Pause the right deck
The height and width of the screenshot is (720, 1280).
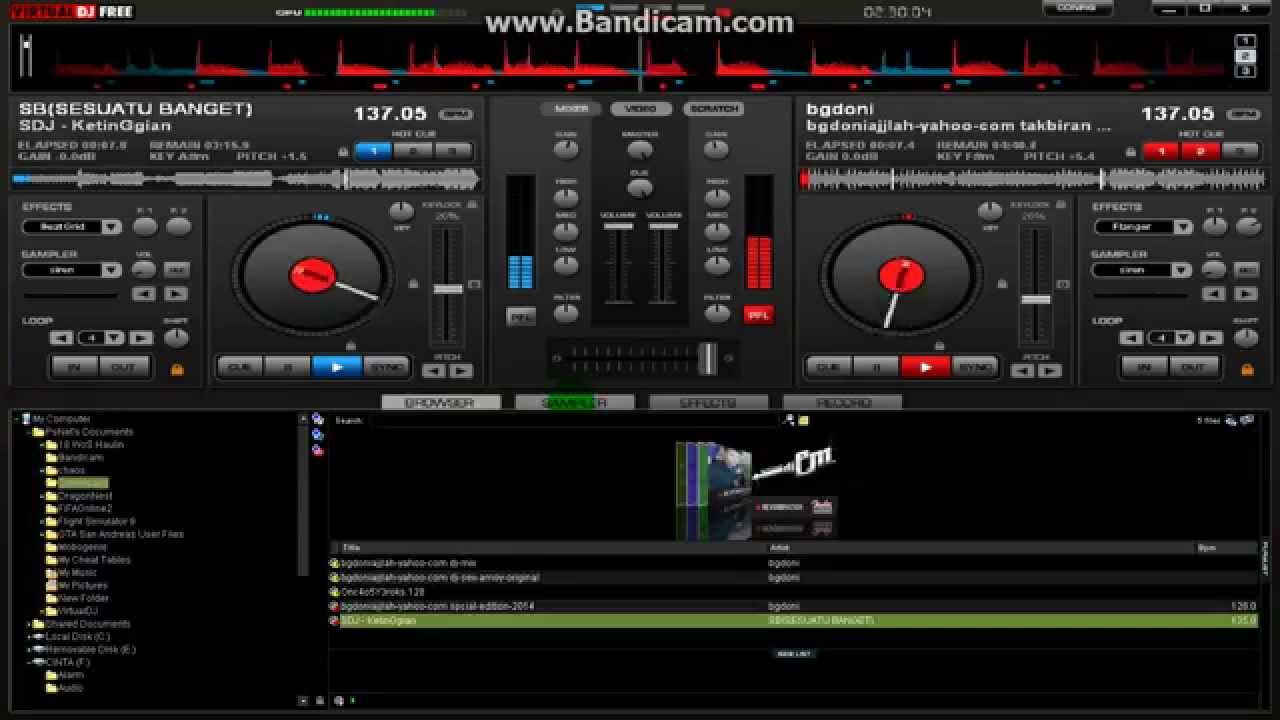click(x=877, y=367)
